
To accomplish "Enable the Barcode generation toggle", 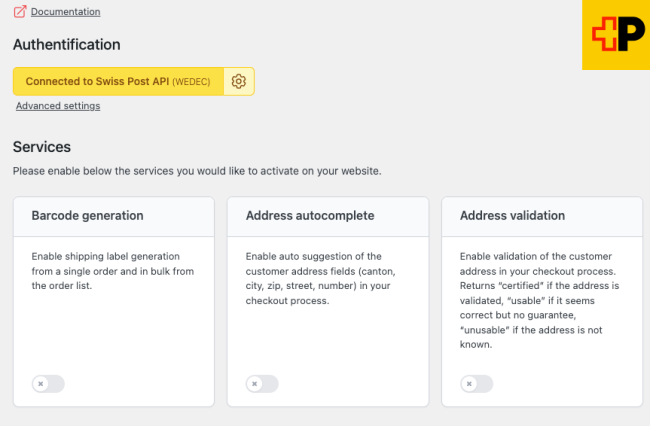I will coord(48,383).
